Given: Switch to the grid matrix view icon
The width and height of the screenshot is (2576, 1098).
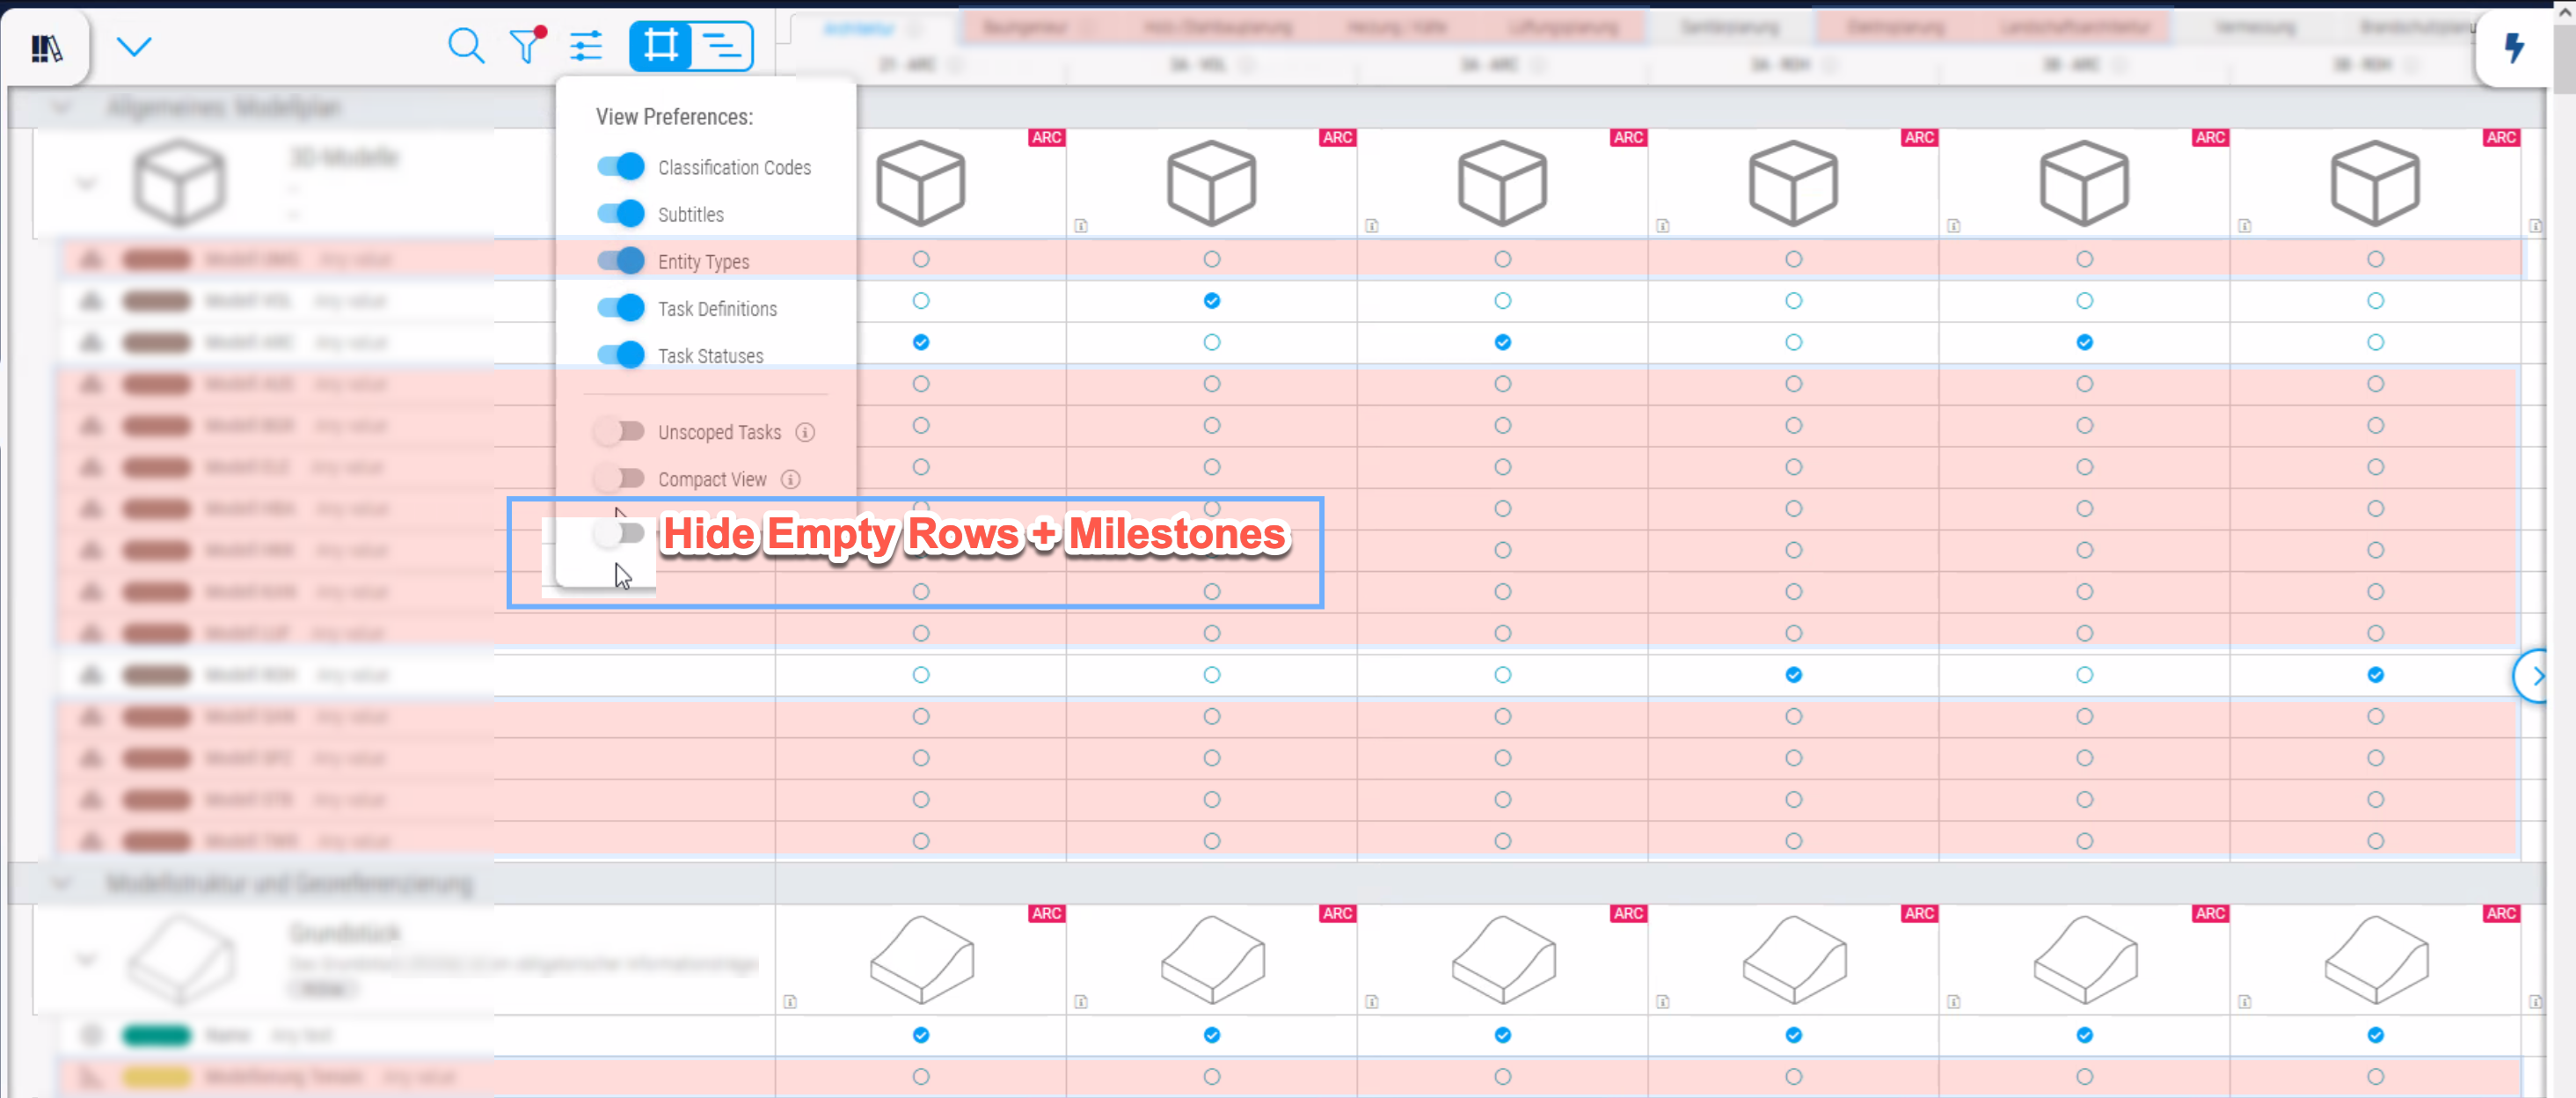Looking at the screenshot, I should (660, 46).
